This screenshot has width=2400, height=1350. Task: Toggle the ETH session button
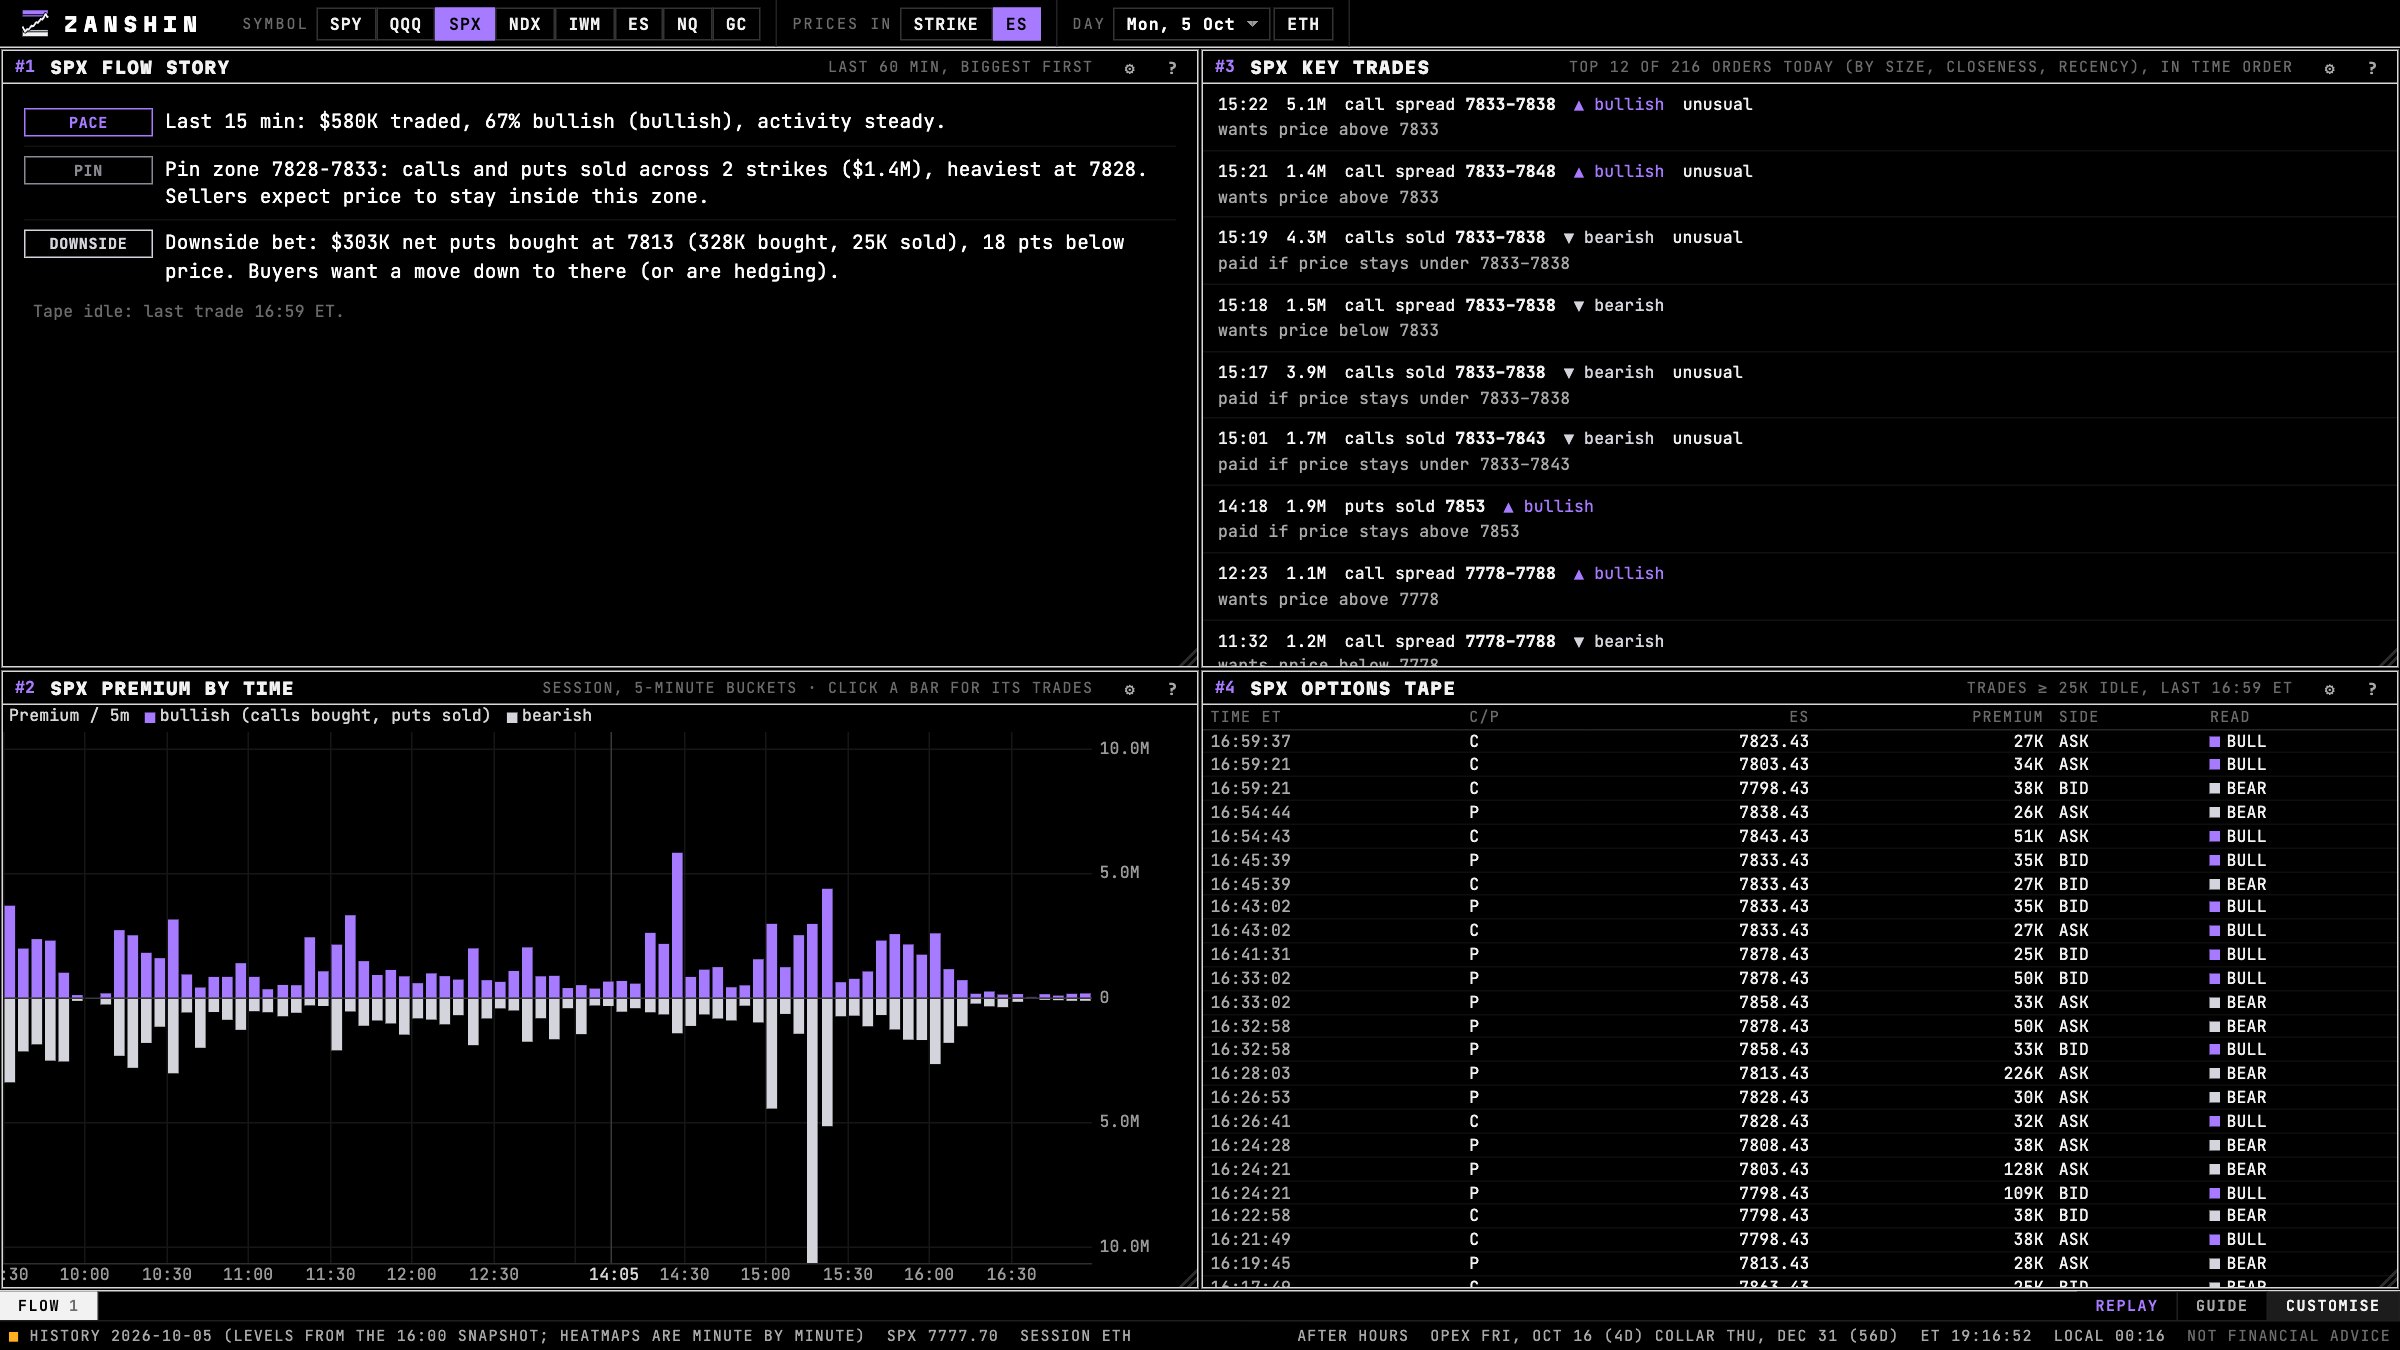tap(1303, 24)
